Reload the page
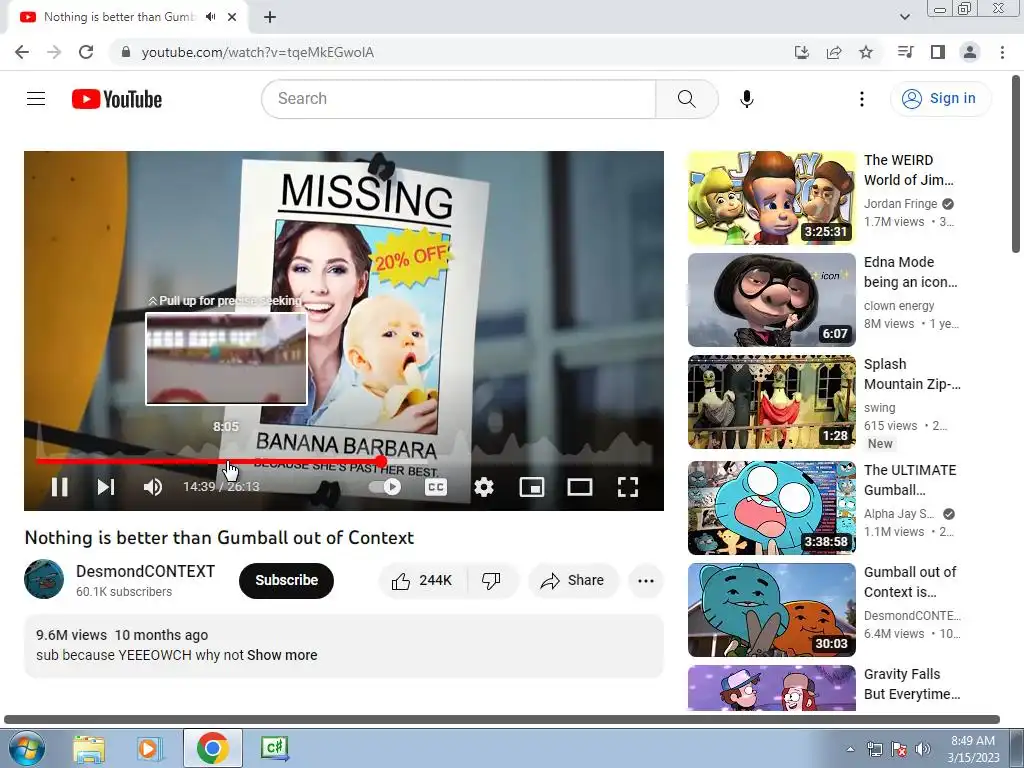Image resolution: width=1024 pixels, height=768 pixels. (x=86, y=52)
